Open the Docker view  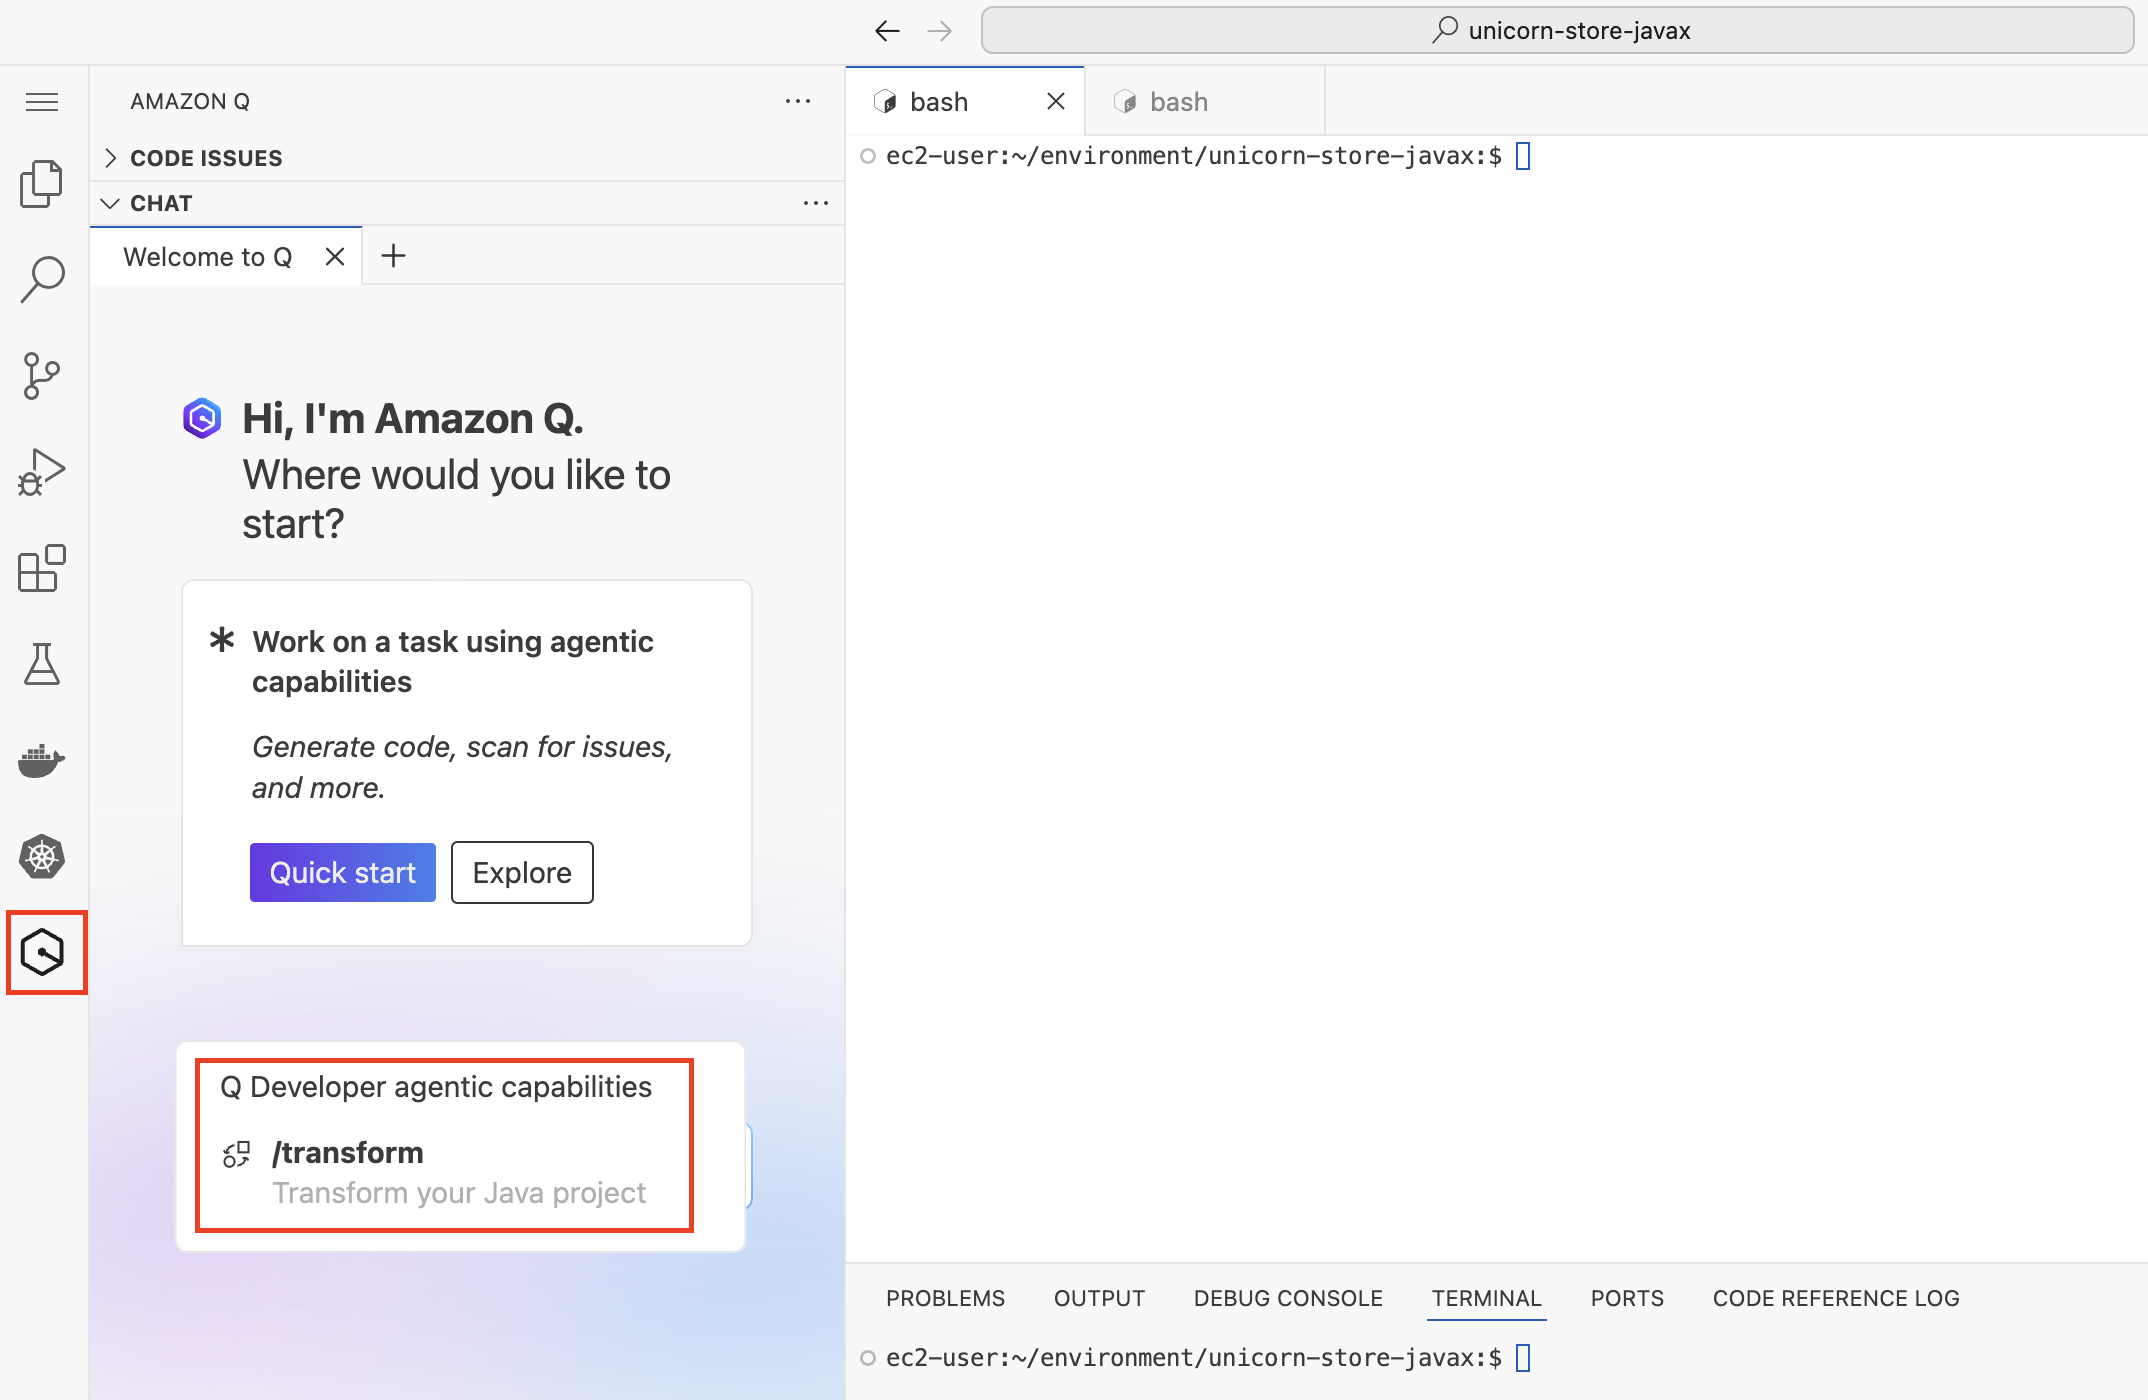tap(42, 761)
